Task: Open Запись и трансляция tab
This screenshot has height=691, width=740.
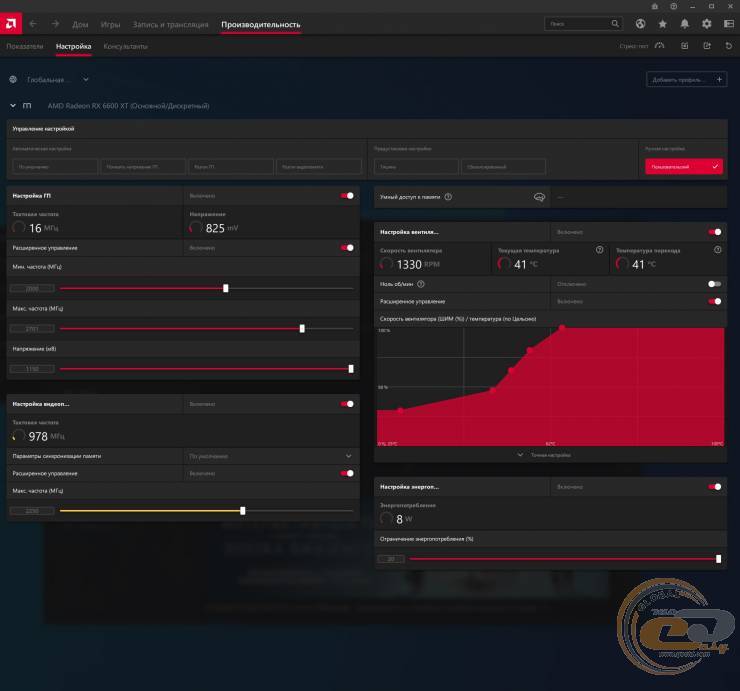Action: [170, 25]
